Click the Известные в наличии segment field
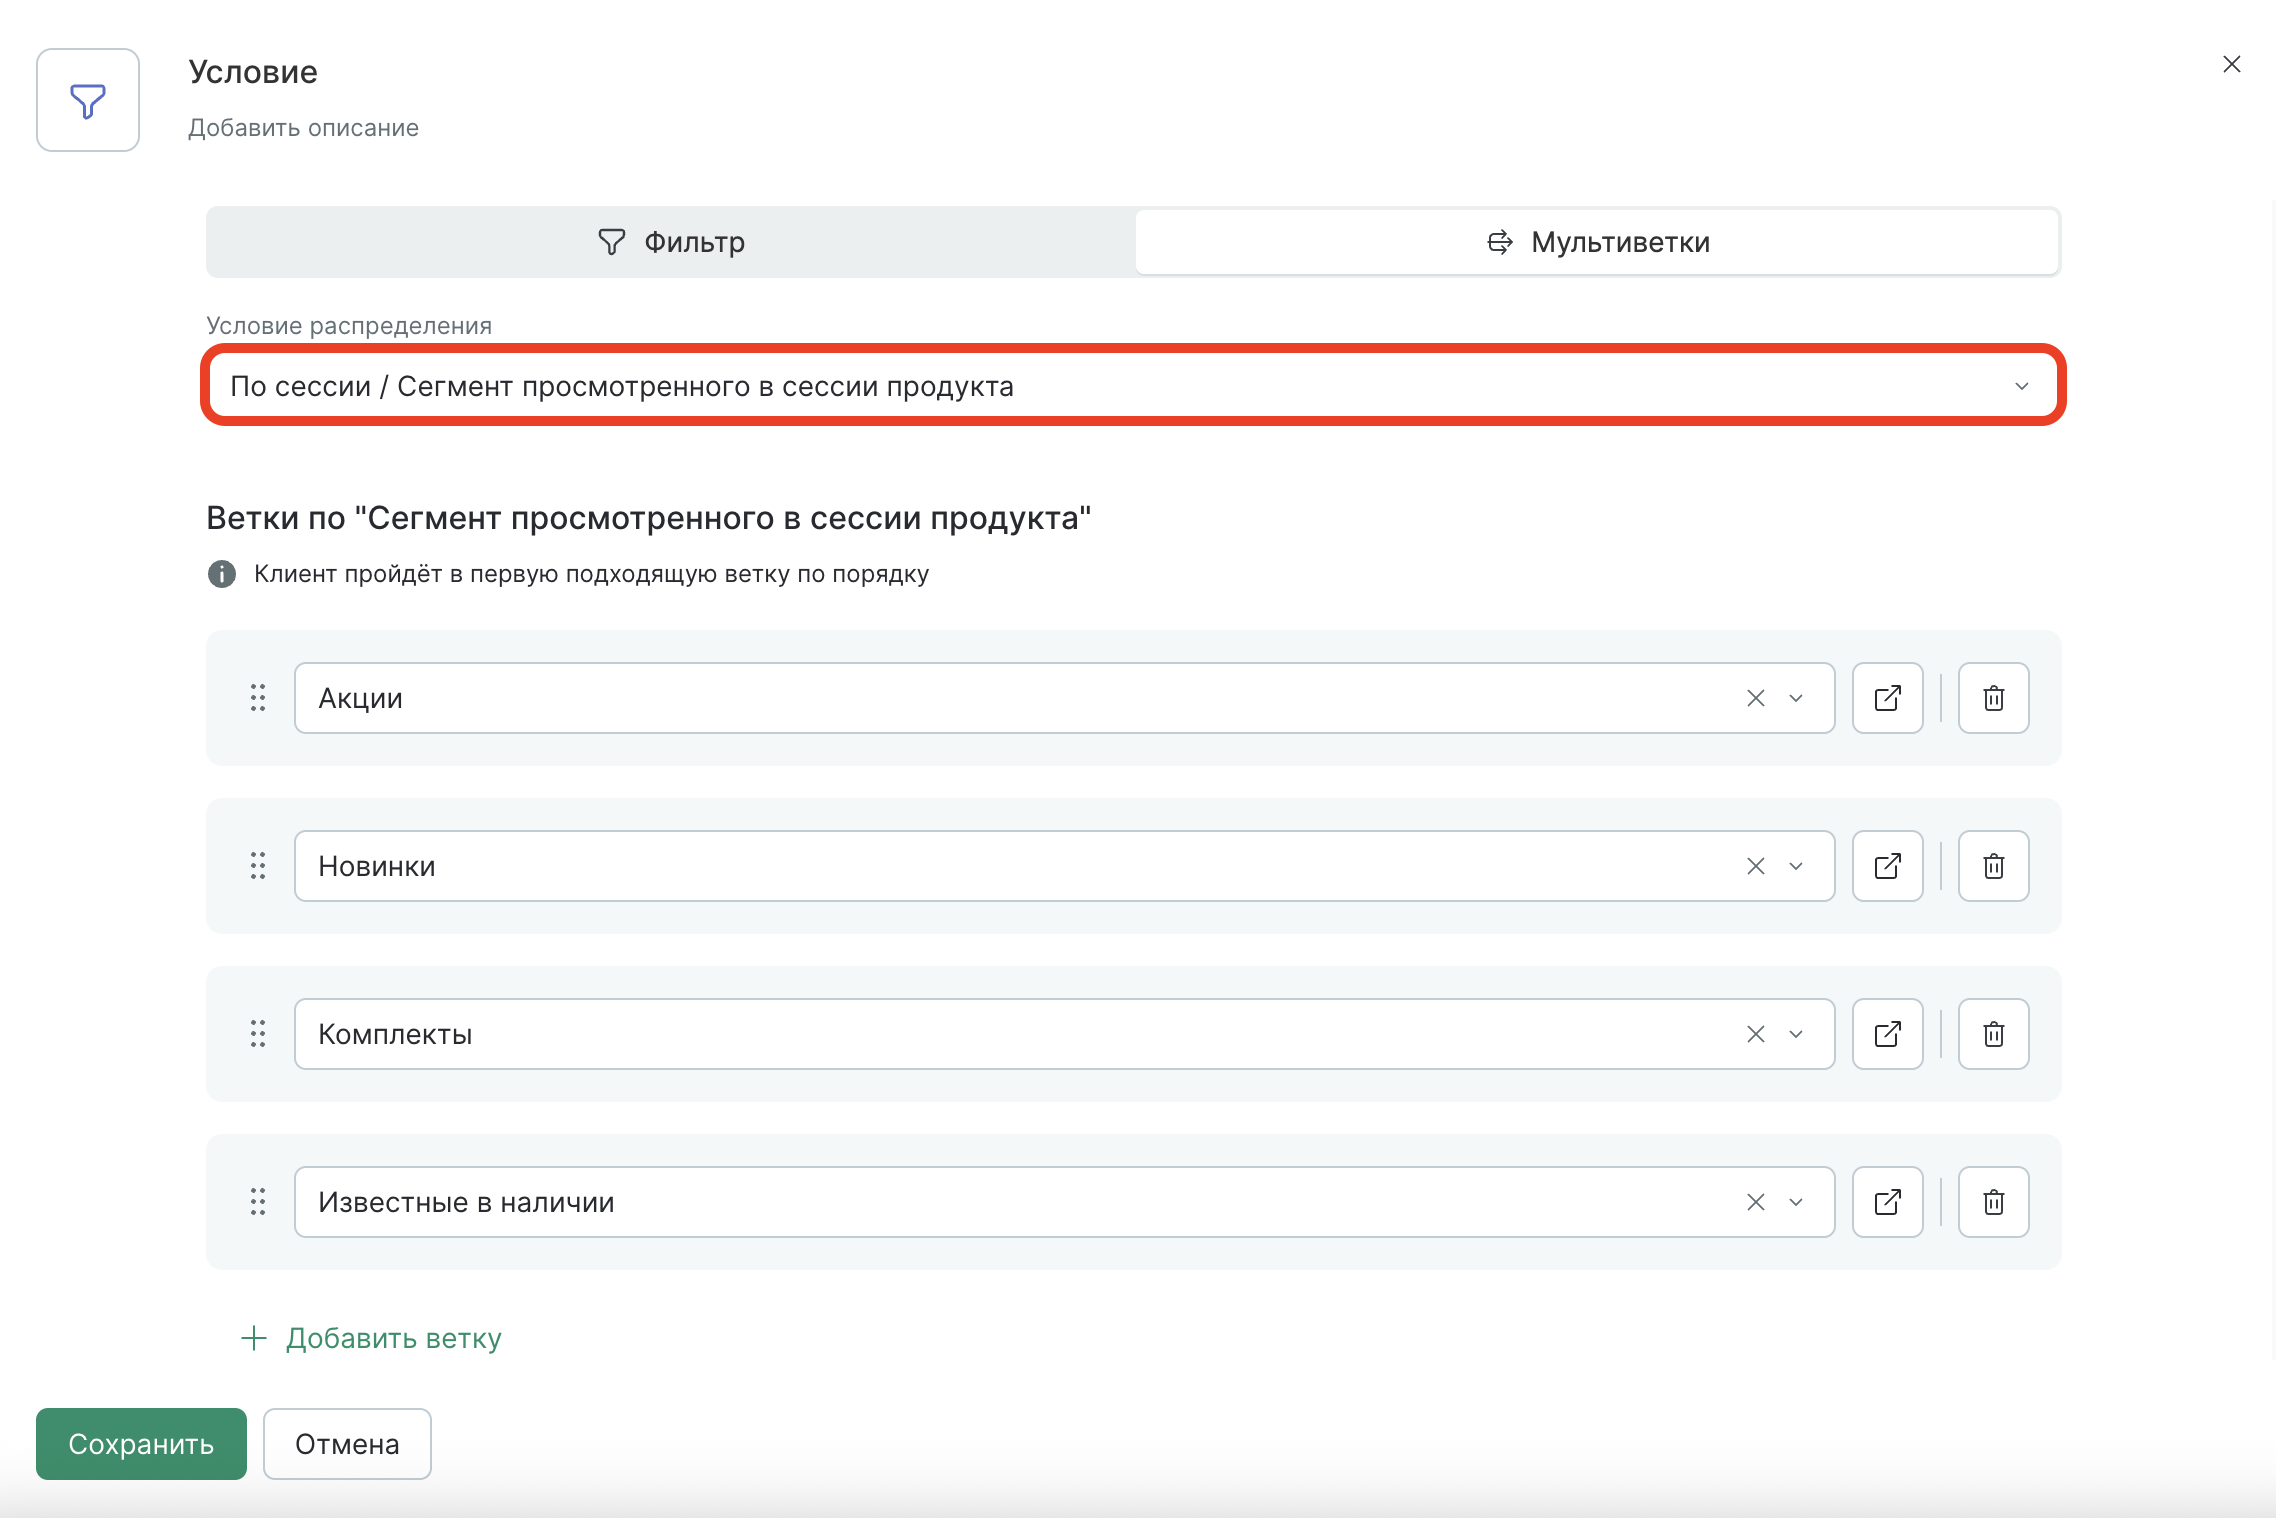The width and height of the screenshot is (2276, 1518). point(1064,1202)
